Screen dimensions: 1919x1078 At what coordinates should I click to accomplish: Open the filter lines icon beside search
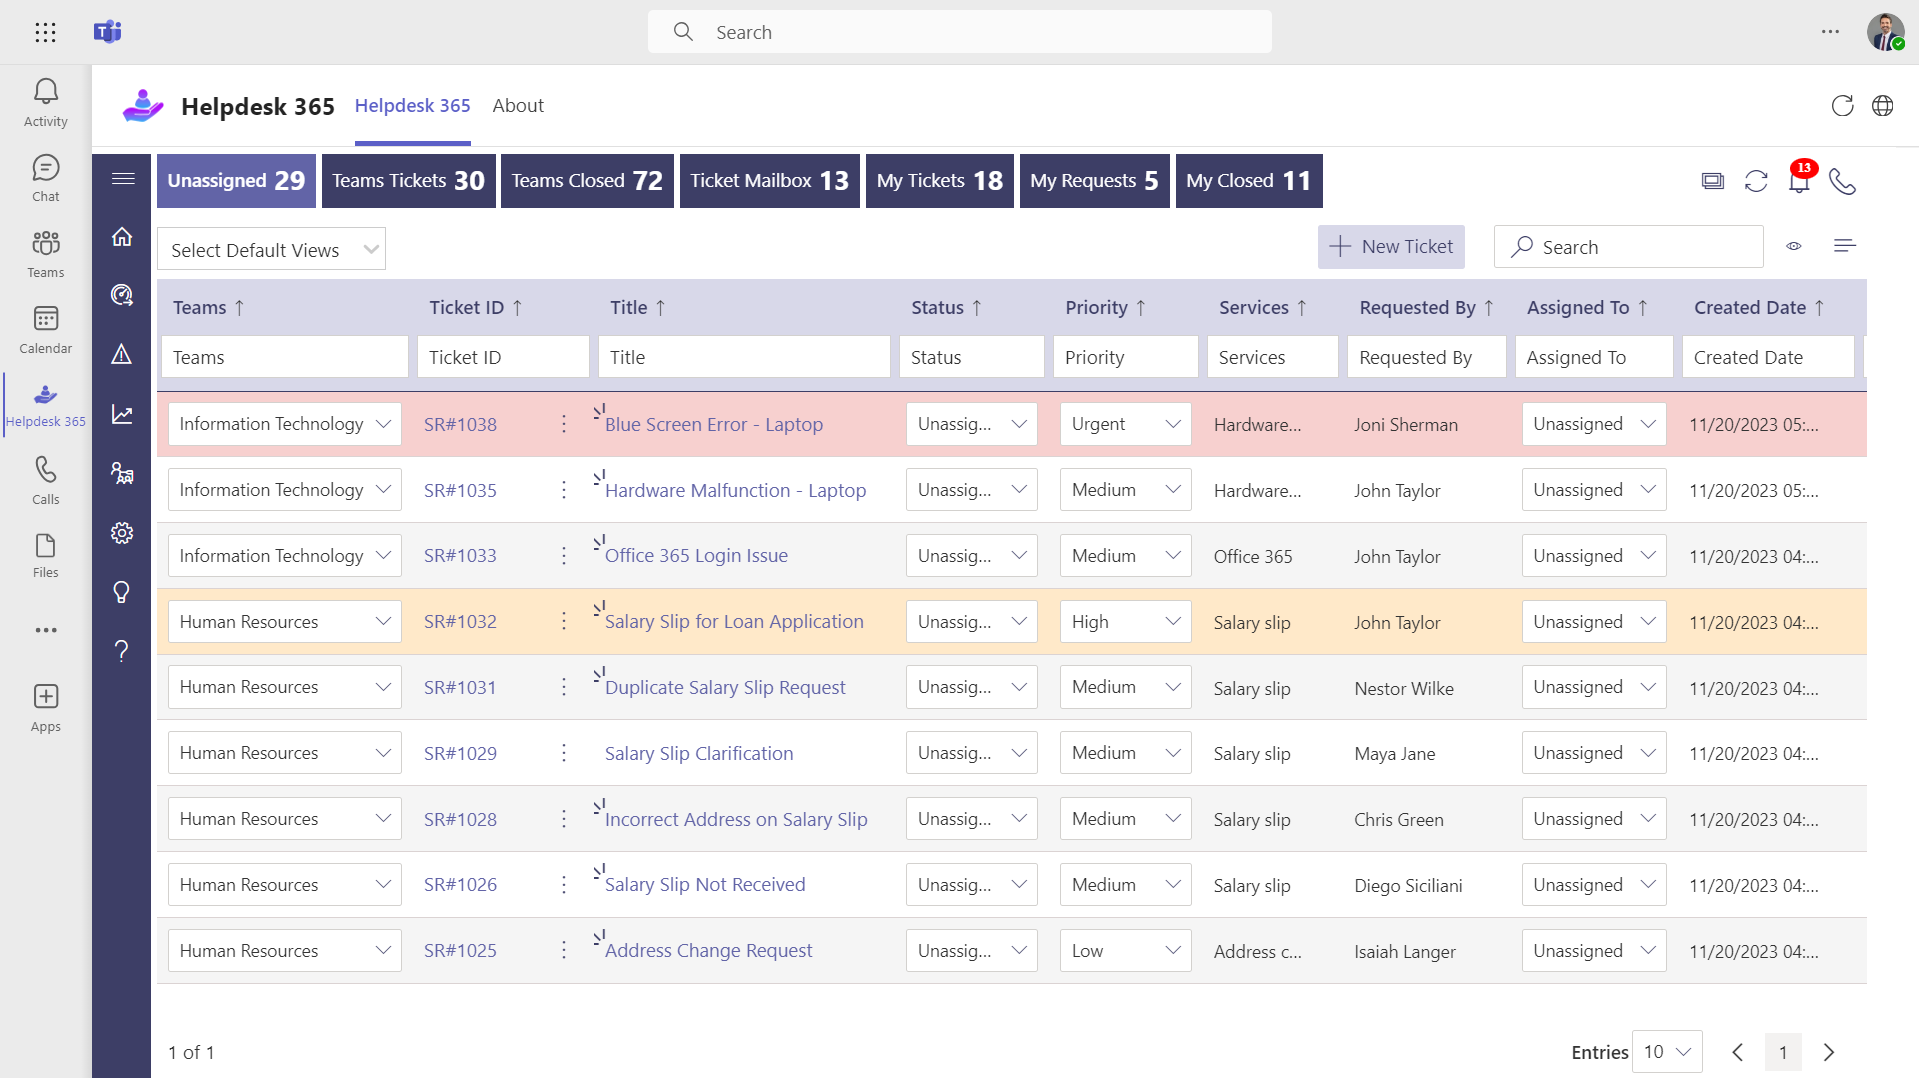pos(1845,246)
